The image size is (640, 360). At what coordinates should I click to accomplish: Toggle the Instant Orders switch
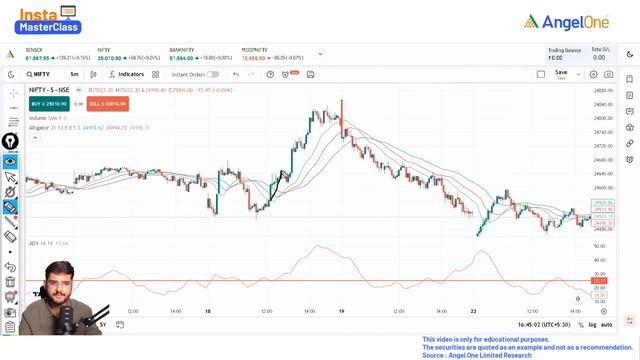tap(213, 74)
